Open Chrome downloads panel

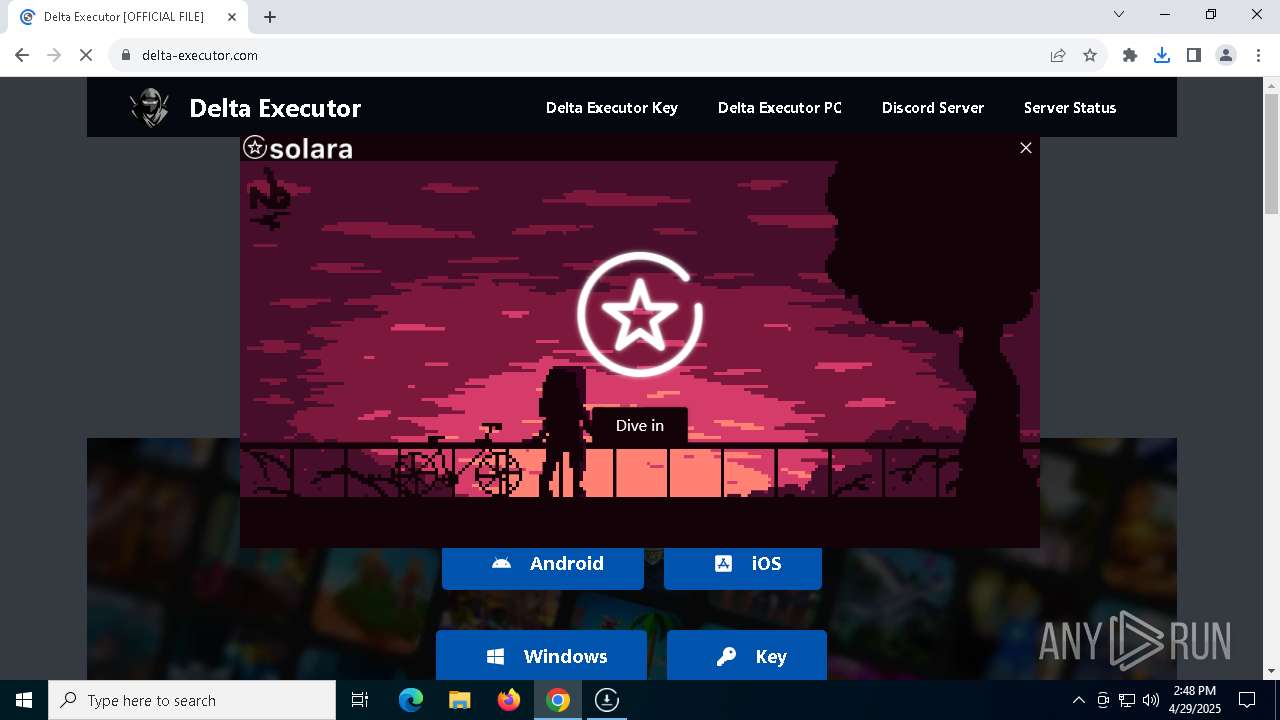coord(1162,55)
